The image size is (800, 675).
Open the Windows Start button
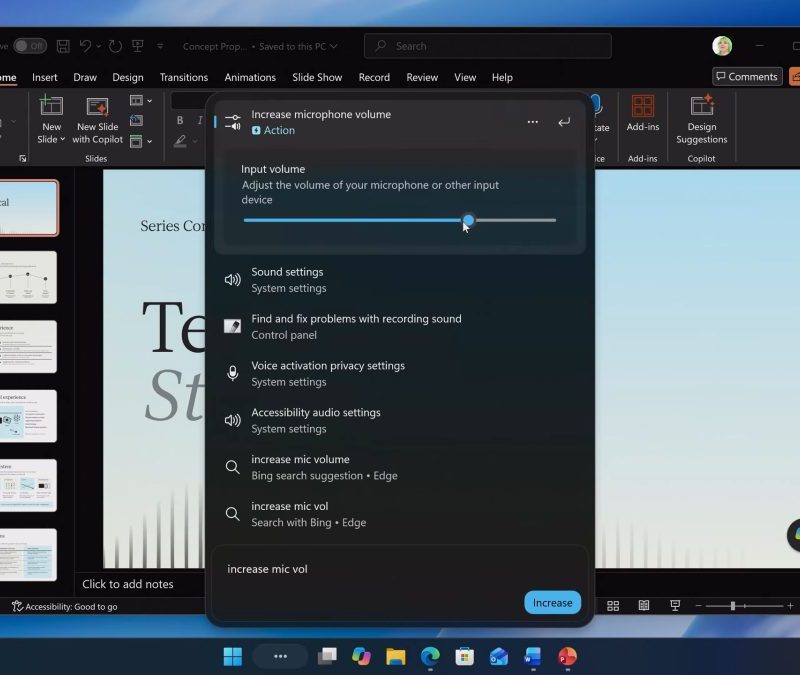[x=233, y=656]
